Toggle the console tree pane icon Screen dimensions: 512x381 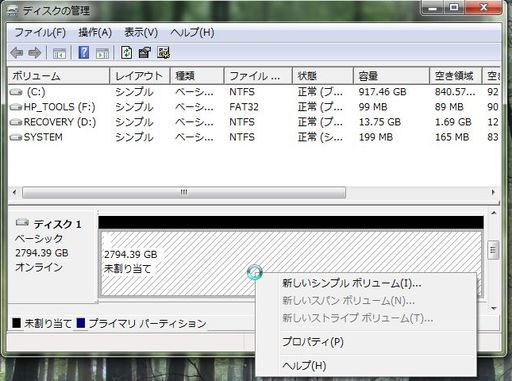59,53
